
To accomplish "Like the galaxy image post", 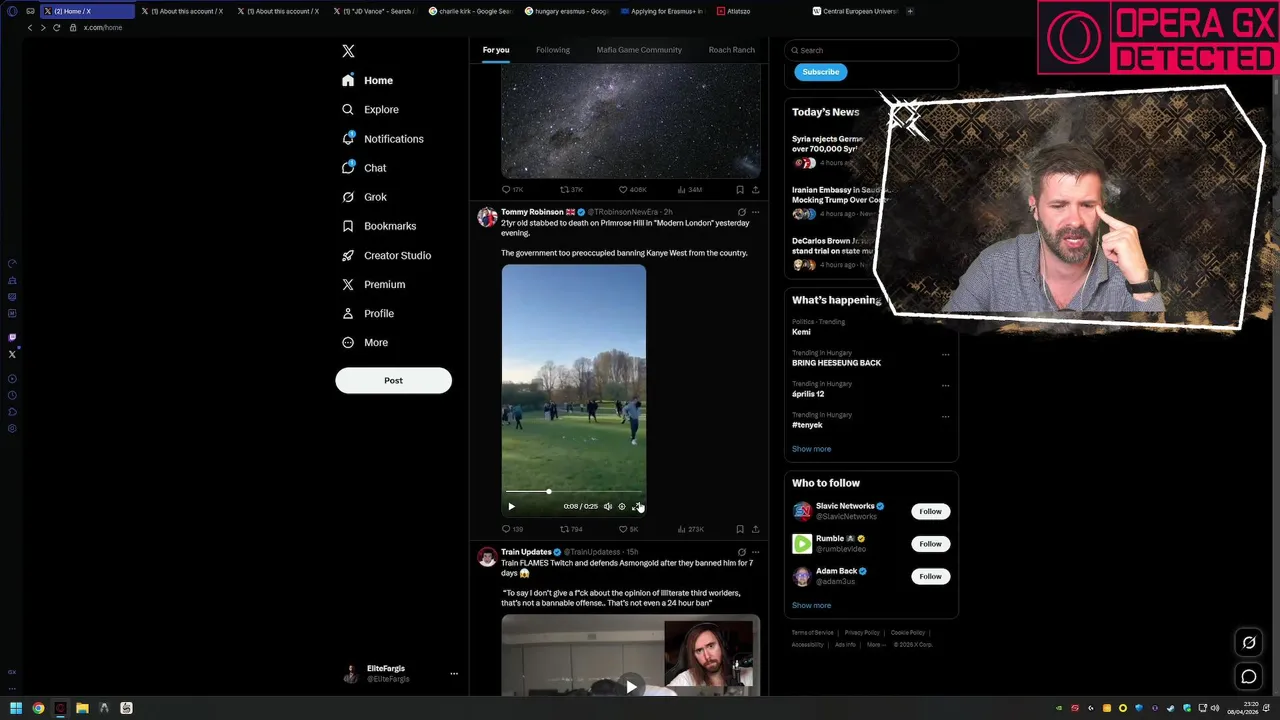I will coord(632,189).
